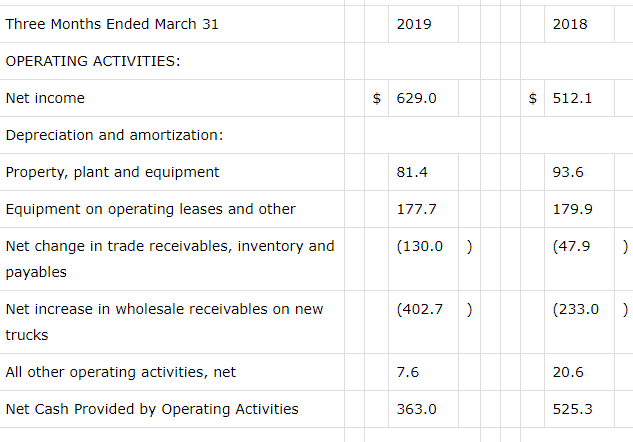Screen dimensions: 633x442
Task: Click the OPERATING ACTIVITIES heading
Action: click(93, 61)
